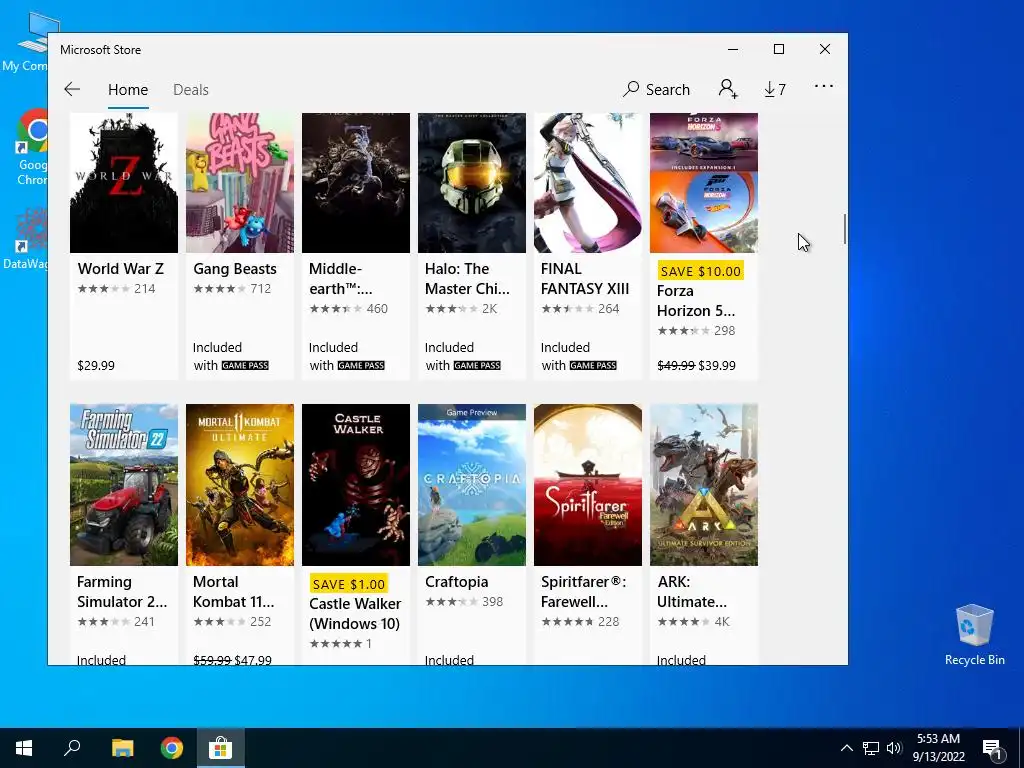1024x768 pixels.
Task: Go back with the back arrow
Action: tap(72, 89)
